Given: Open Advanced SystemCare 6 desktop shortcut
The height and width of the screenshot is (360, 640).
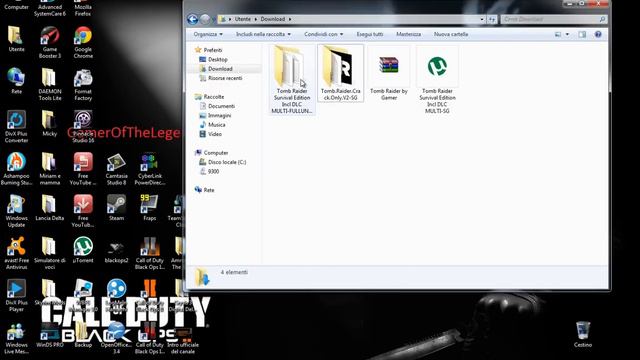Looking at the screenshot, I should pos(50,8).
